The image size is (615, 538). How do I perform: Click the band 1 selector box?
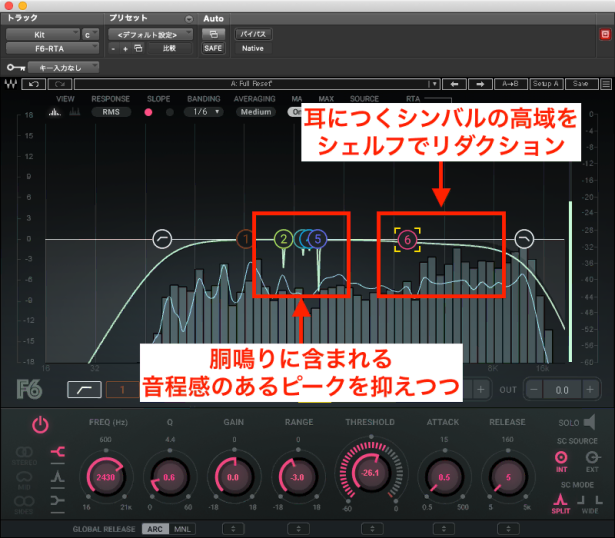pos(122,389)
